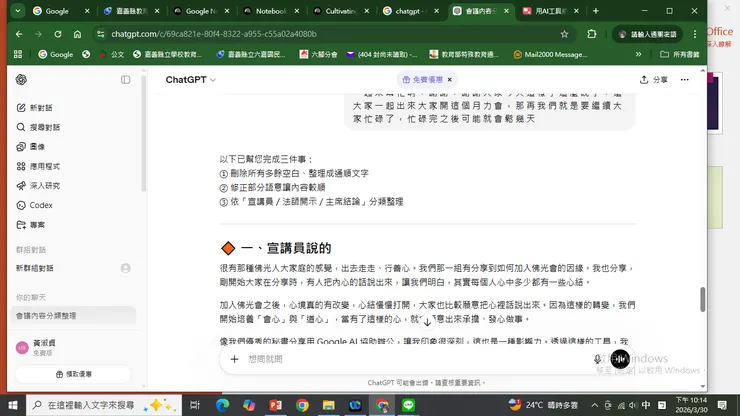Collapse sidebar with the panel toggle icon
Viewport: 740px width, 416px height.
tap(126, 80)
